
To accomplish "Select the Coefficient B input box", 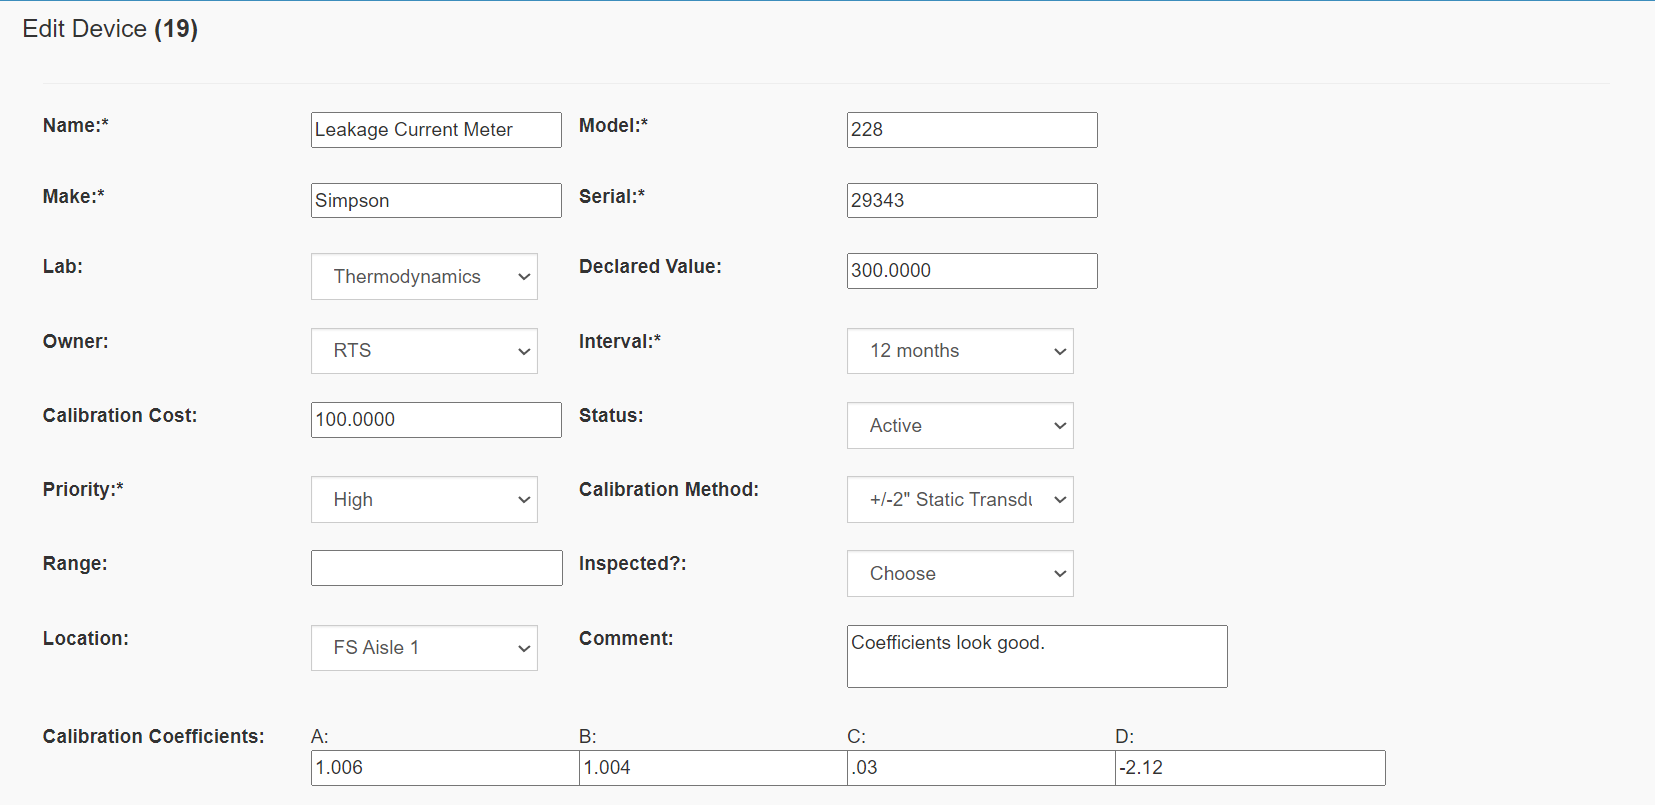I will (x=712, y=768).
